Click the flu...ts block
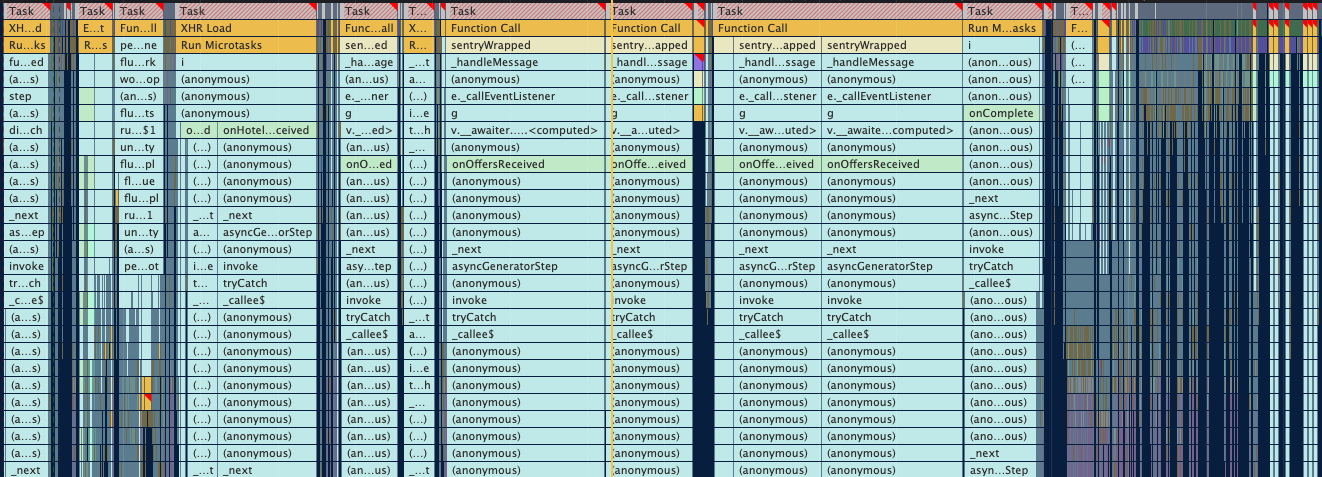1322x477 pixels. [x=139, y=113]
